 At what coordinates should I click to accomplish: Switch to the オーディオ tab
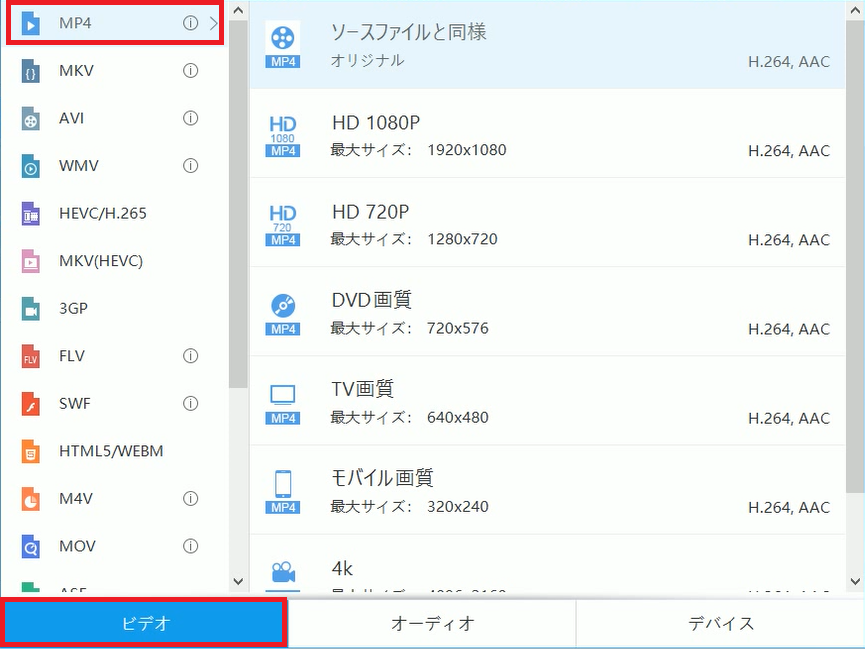pyautogui.click(x=432, y=624)
